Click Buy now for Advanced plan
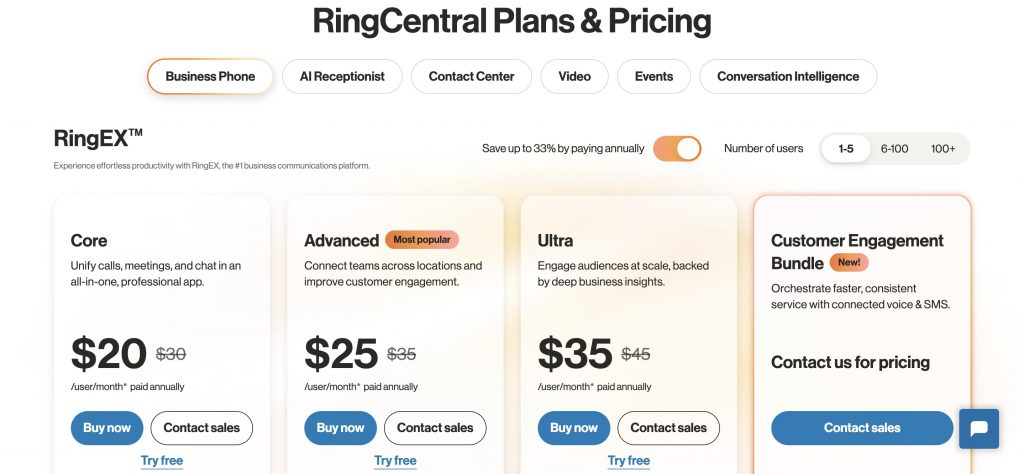 [x=340, y=428]
